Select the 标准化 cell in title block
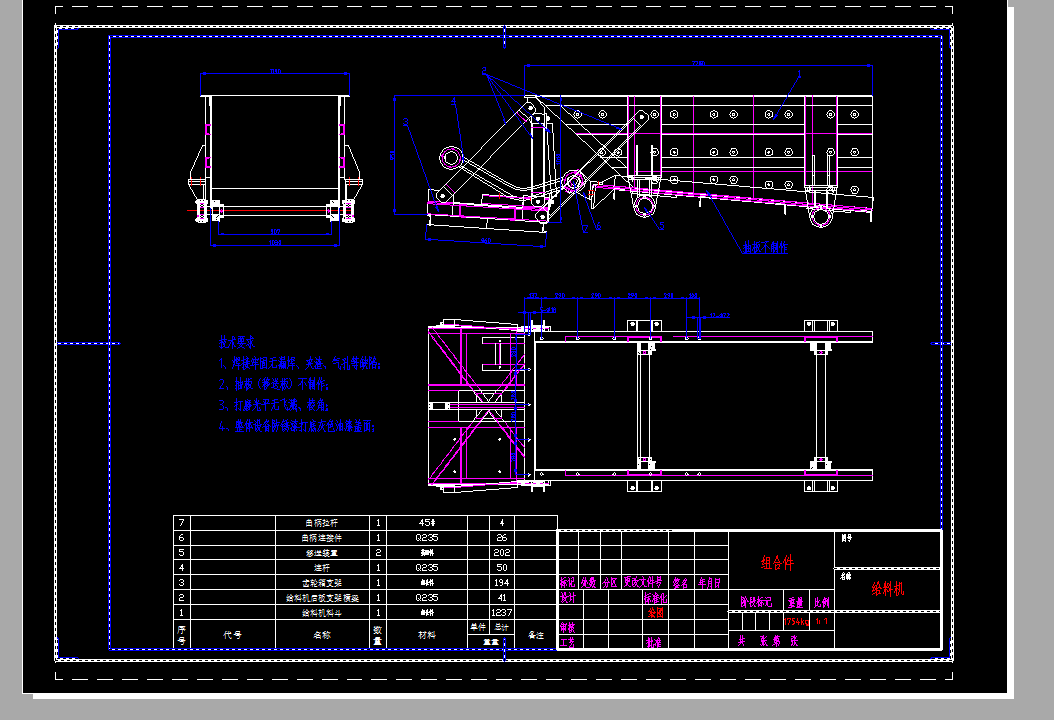1054x720 pixels. pos(655,597)
